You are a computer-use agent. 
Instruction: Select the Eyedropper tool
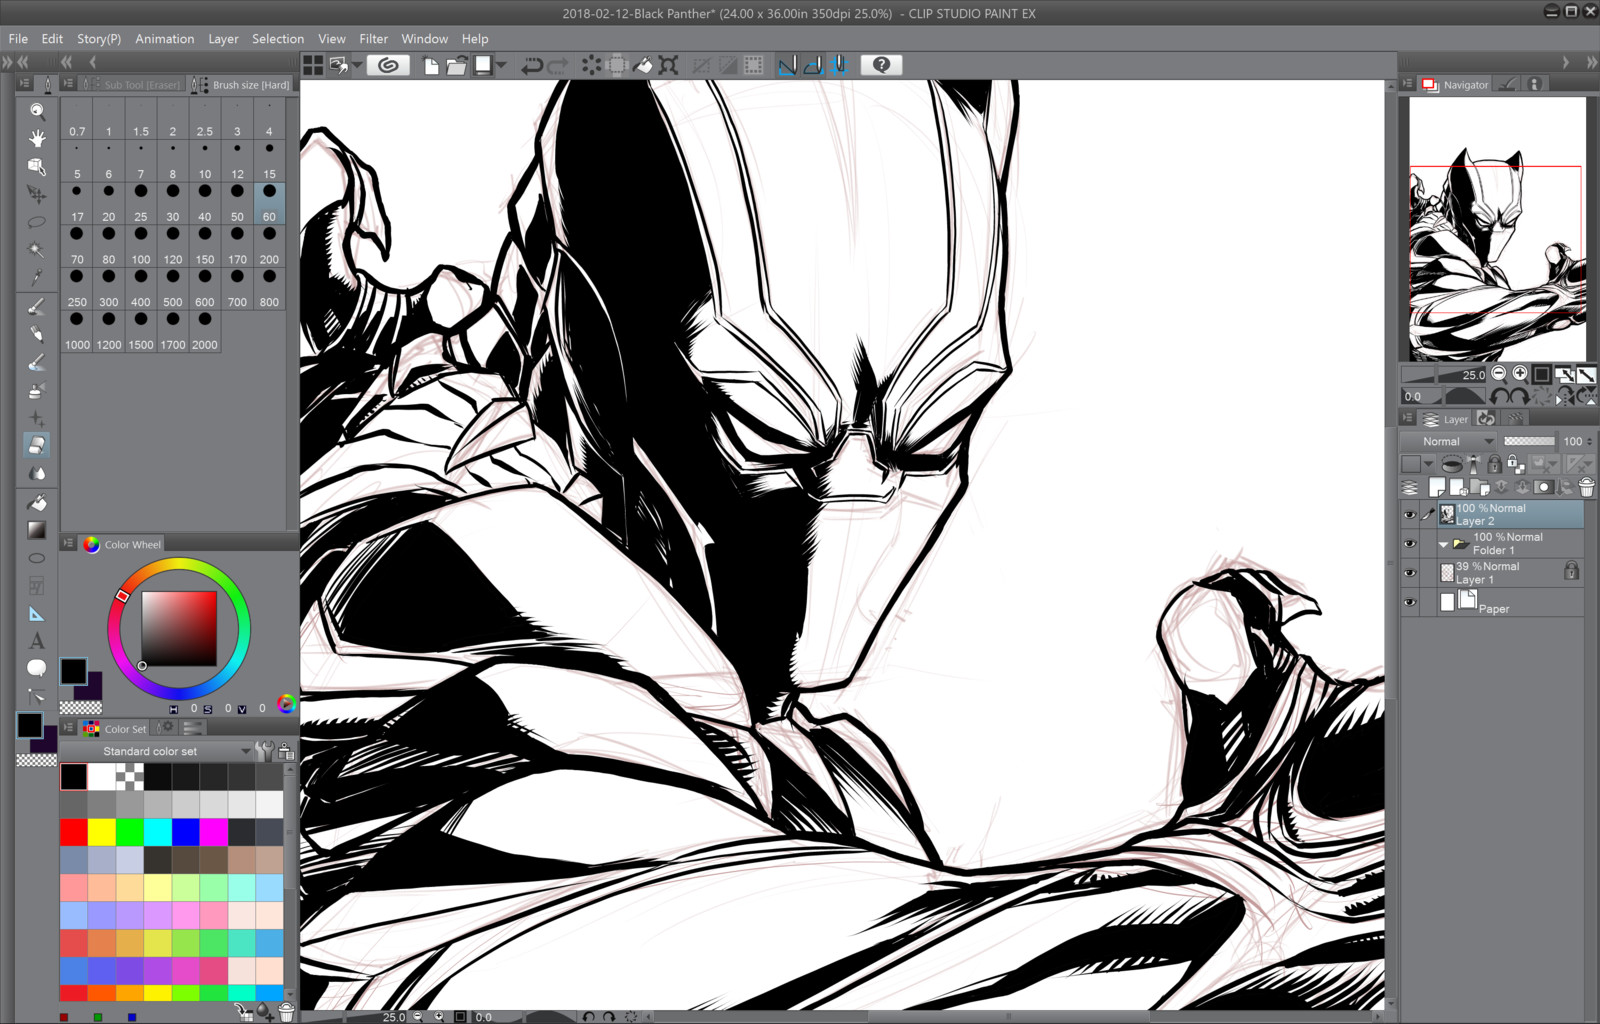(x=37, y=277)
